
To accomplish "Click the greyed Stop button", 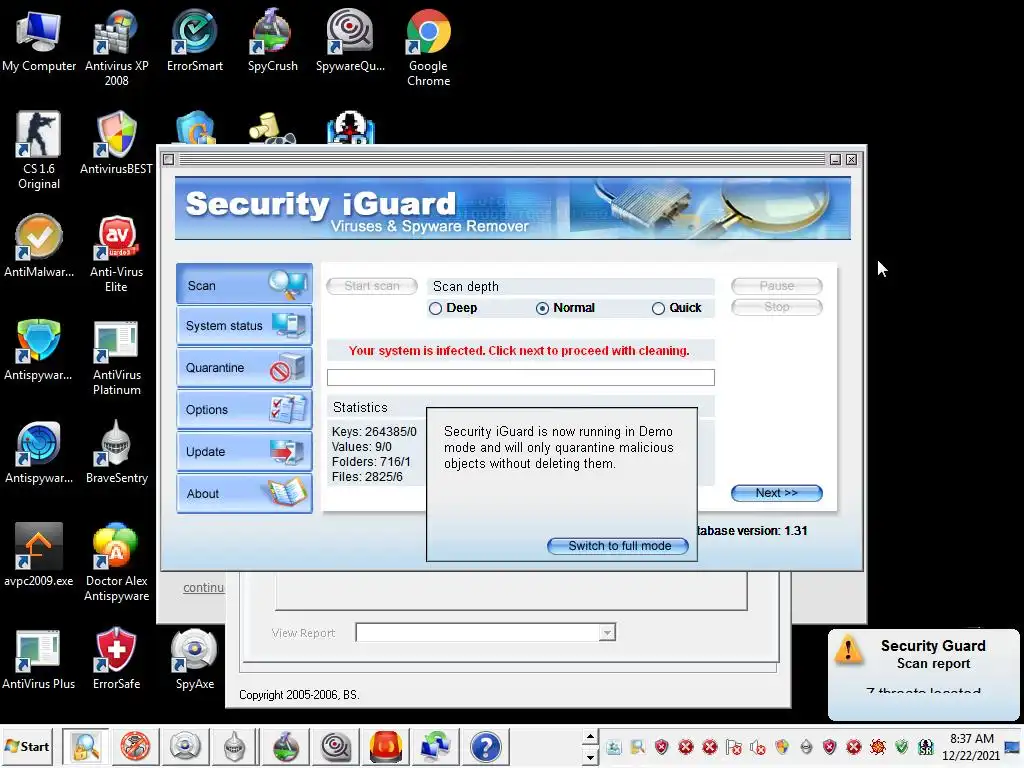I will 776,307.
